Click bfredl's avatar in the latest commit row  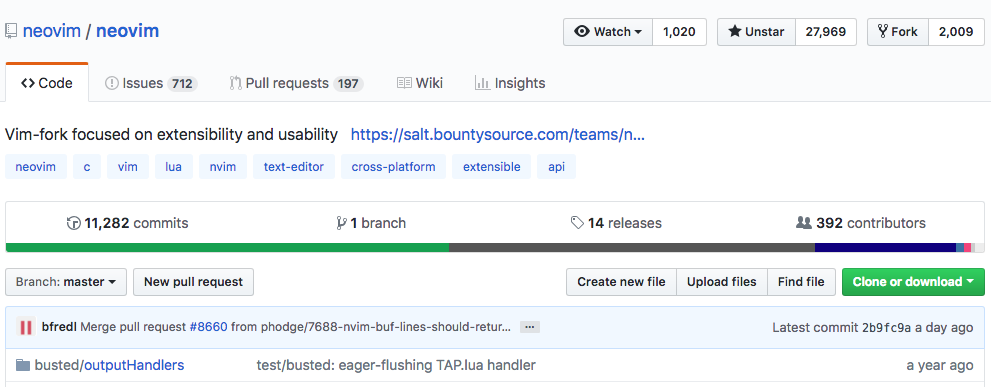[26, 327]
